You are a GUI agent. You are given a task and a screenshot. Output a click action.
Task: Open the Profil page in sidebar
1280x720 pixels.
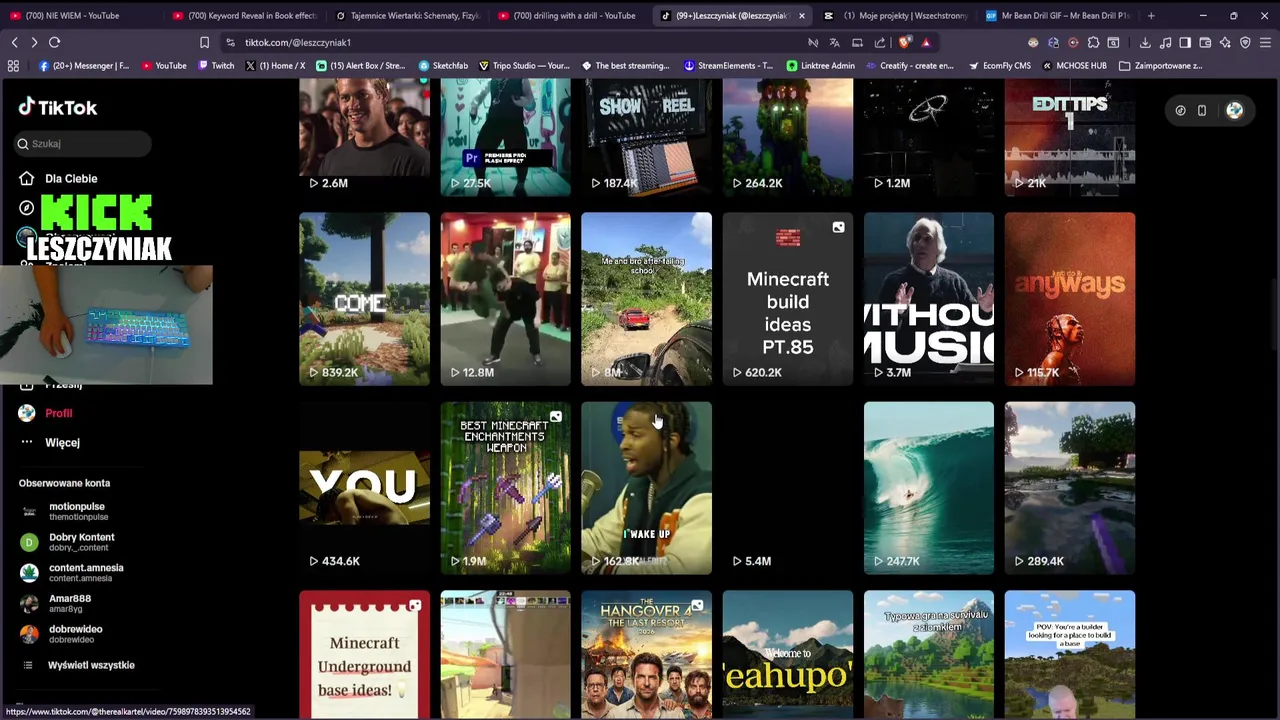[46, 413]
